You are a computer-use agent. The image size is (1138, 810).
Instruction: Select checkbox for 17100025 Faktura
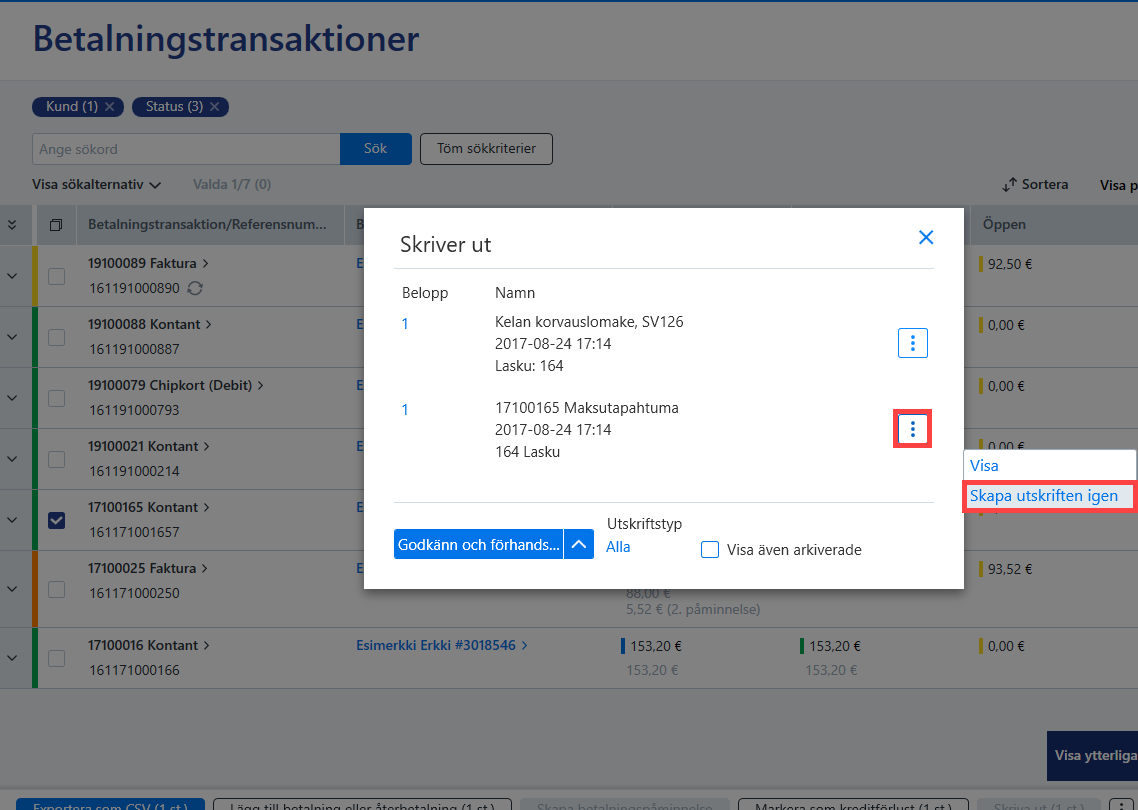tap(57, 589)
